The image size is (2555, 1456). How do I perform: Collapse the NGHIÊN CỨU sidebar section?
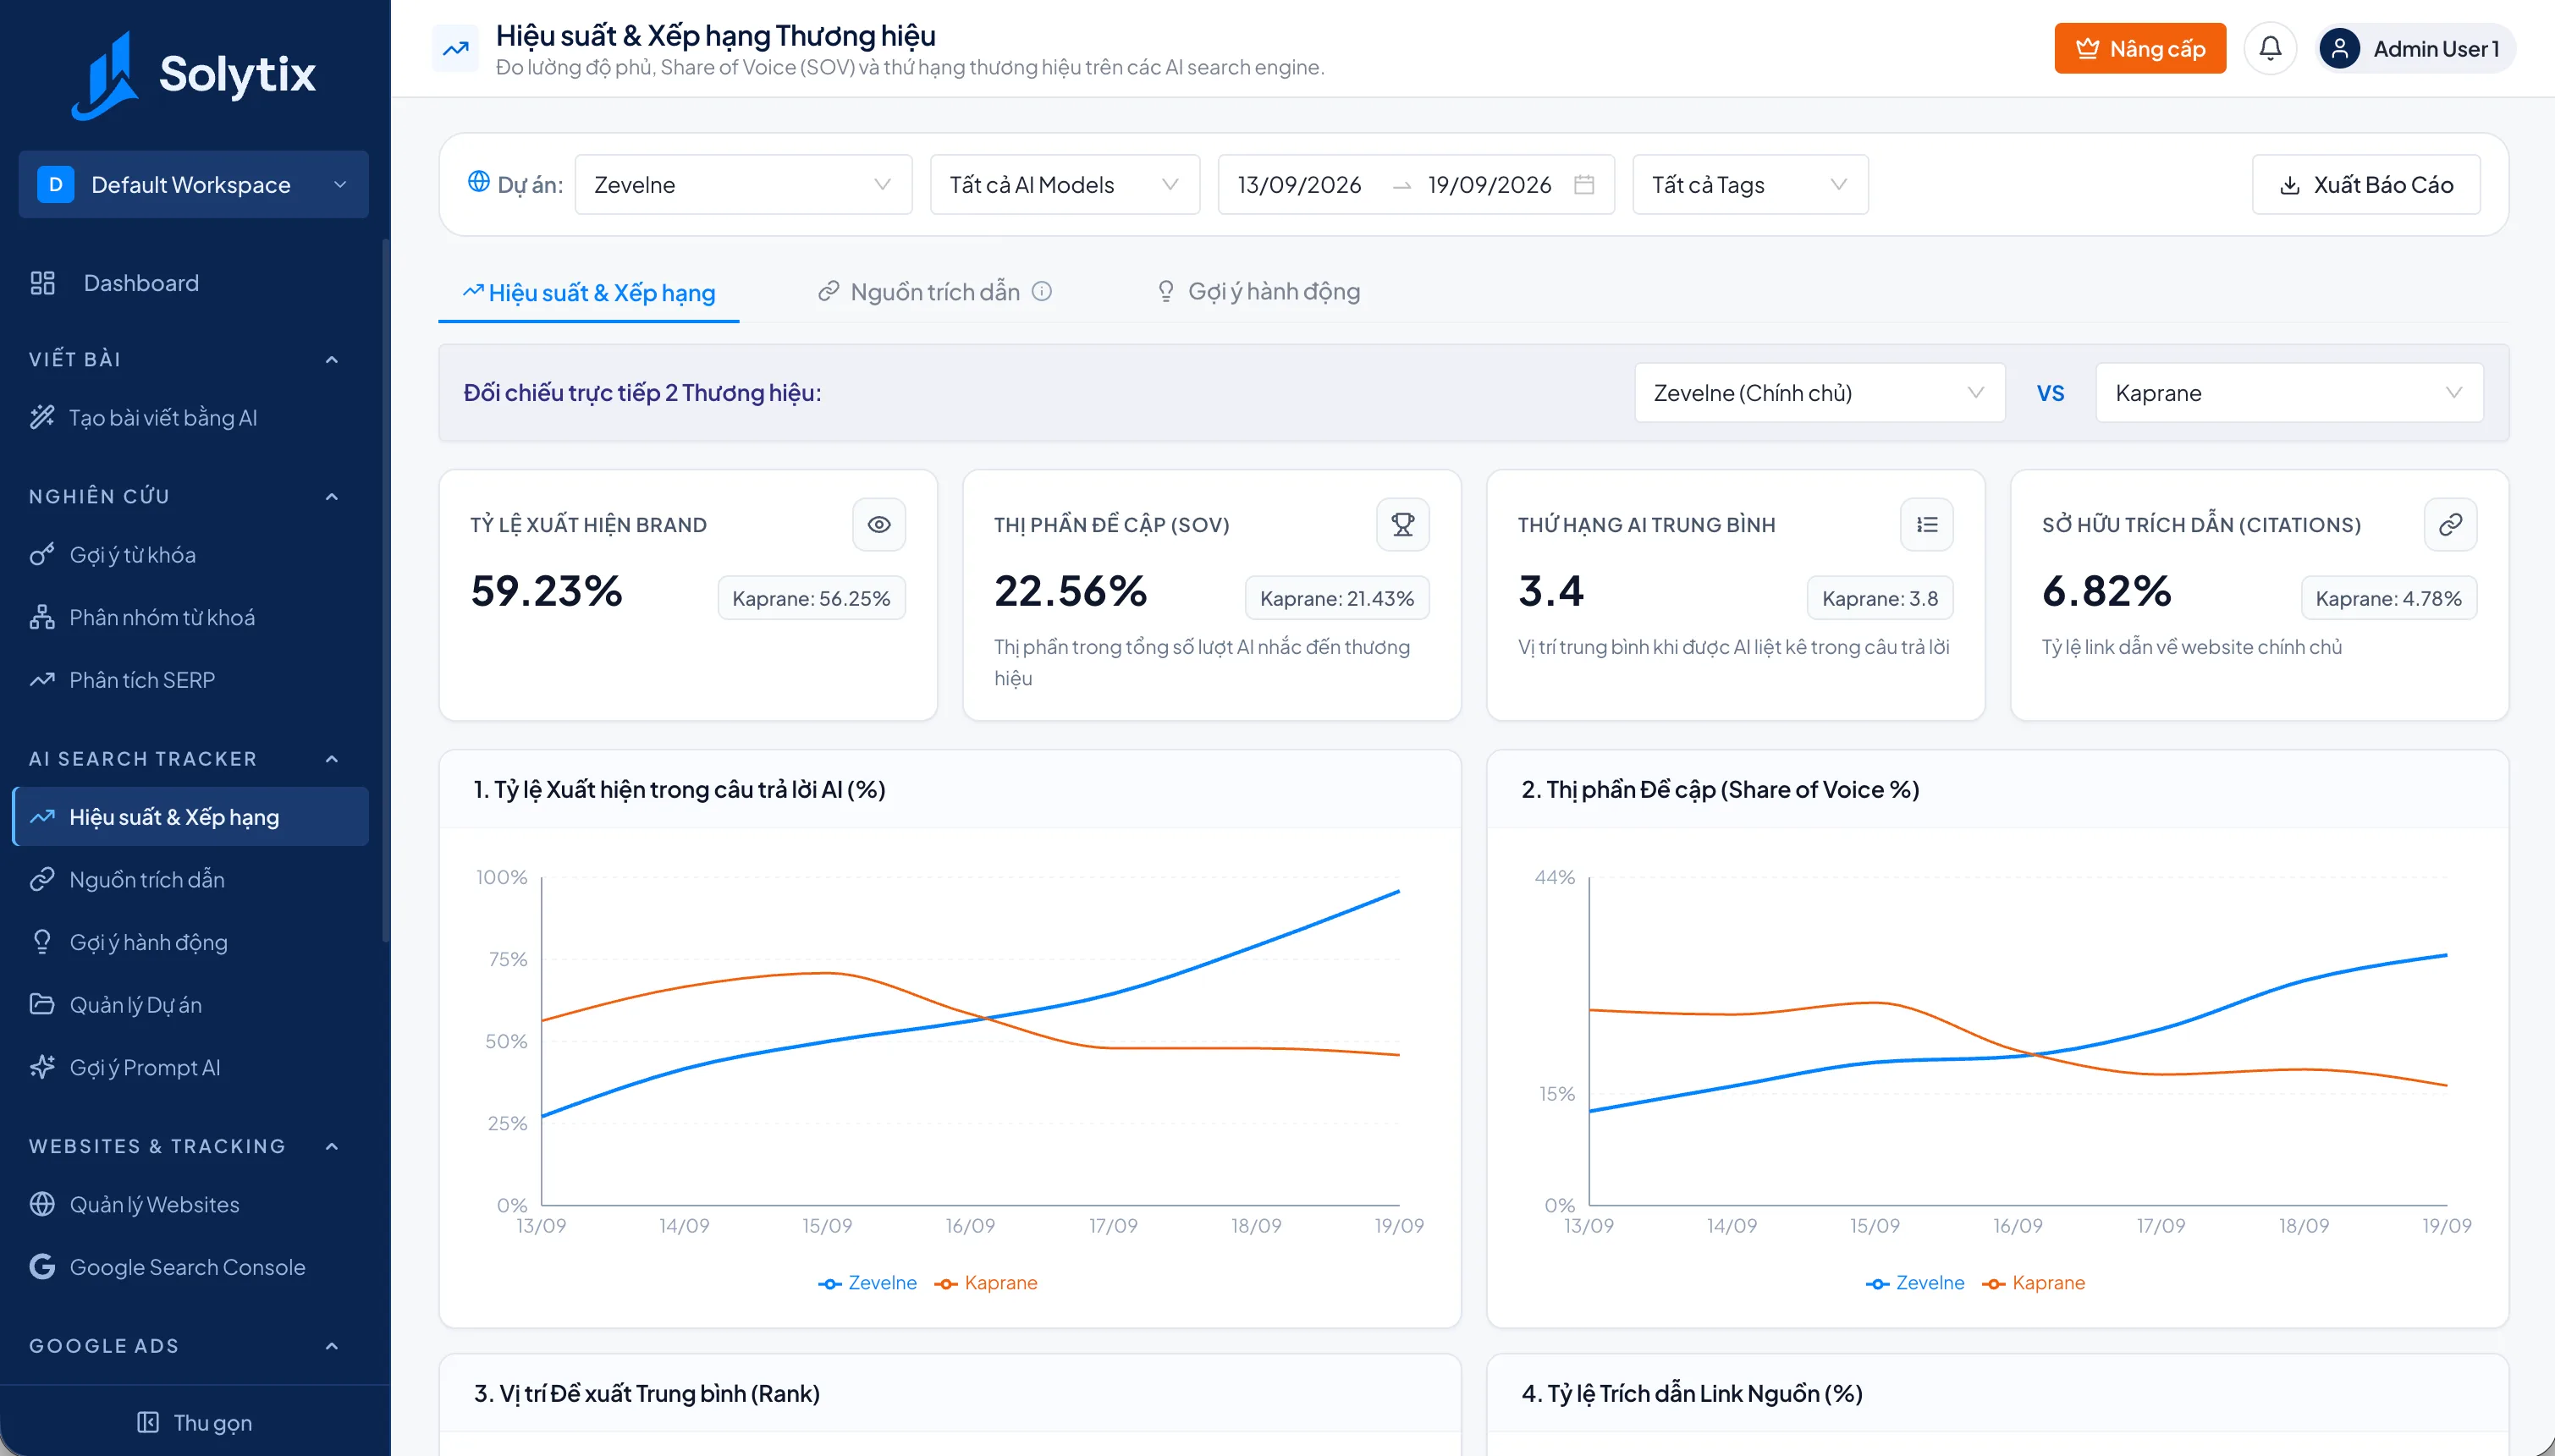click(332, 496)
